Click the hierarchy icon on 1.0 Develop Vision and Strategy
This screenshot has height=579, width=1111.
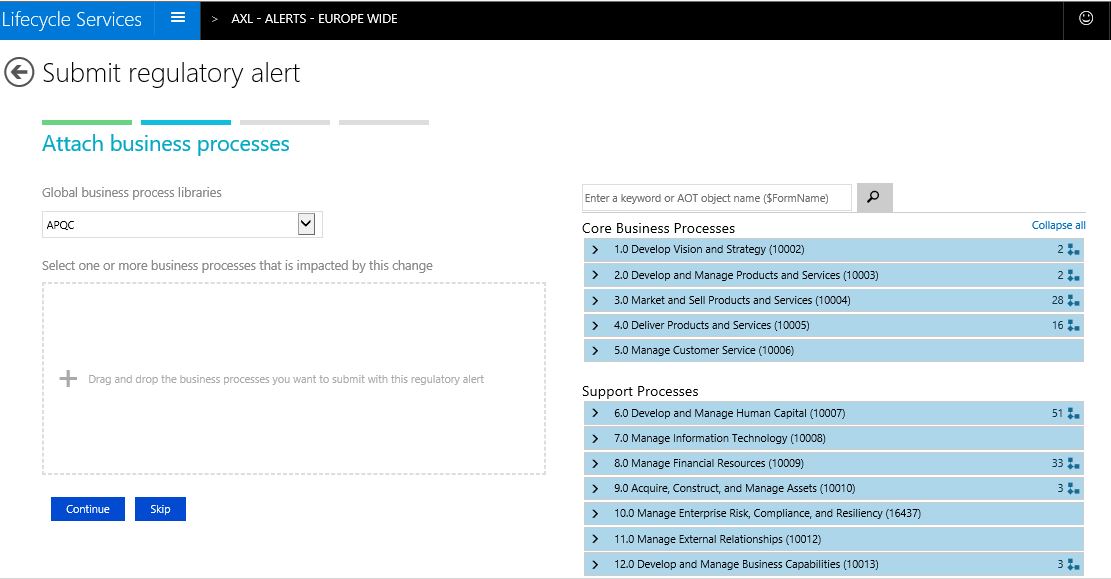click(x=1073, y=250)
